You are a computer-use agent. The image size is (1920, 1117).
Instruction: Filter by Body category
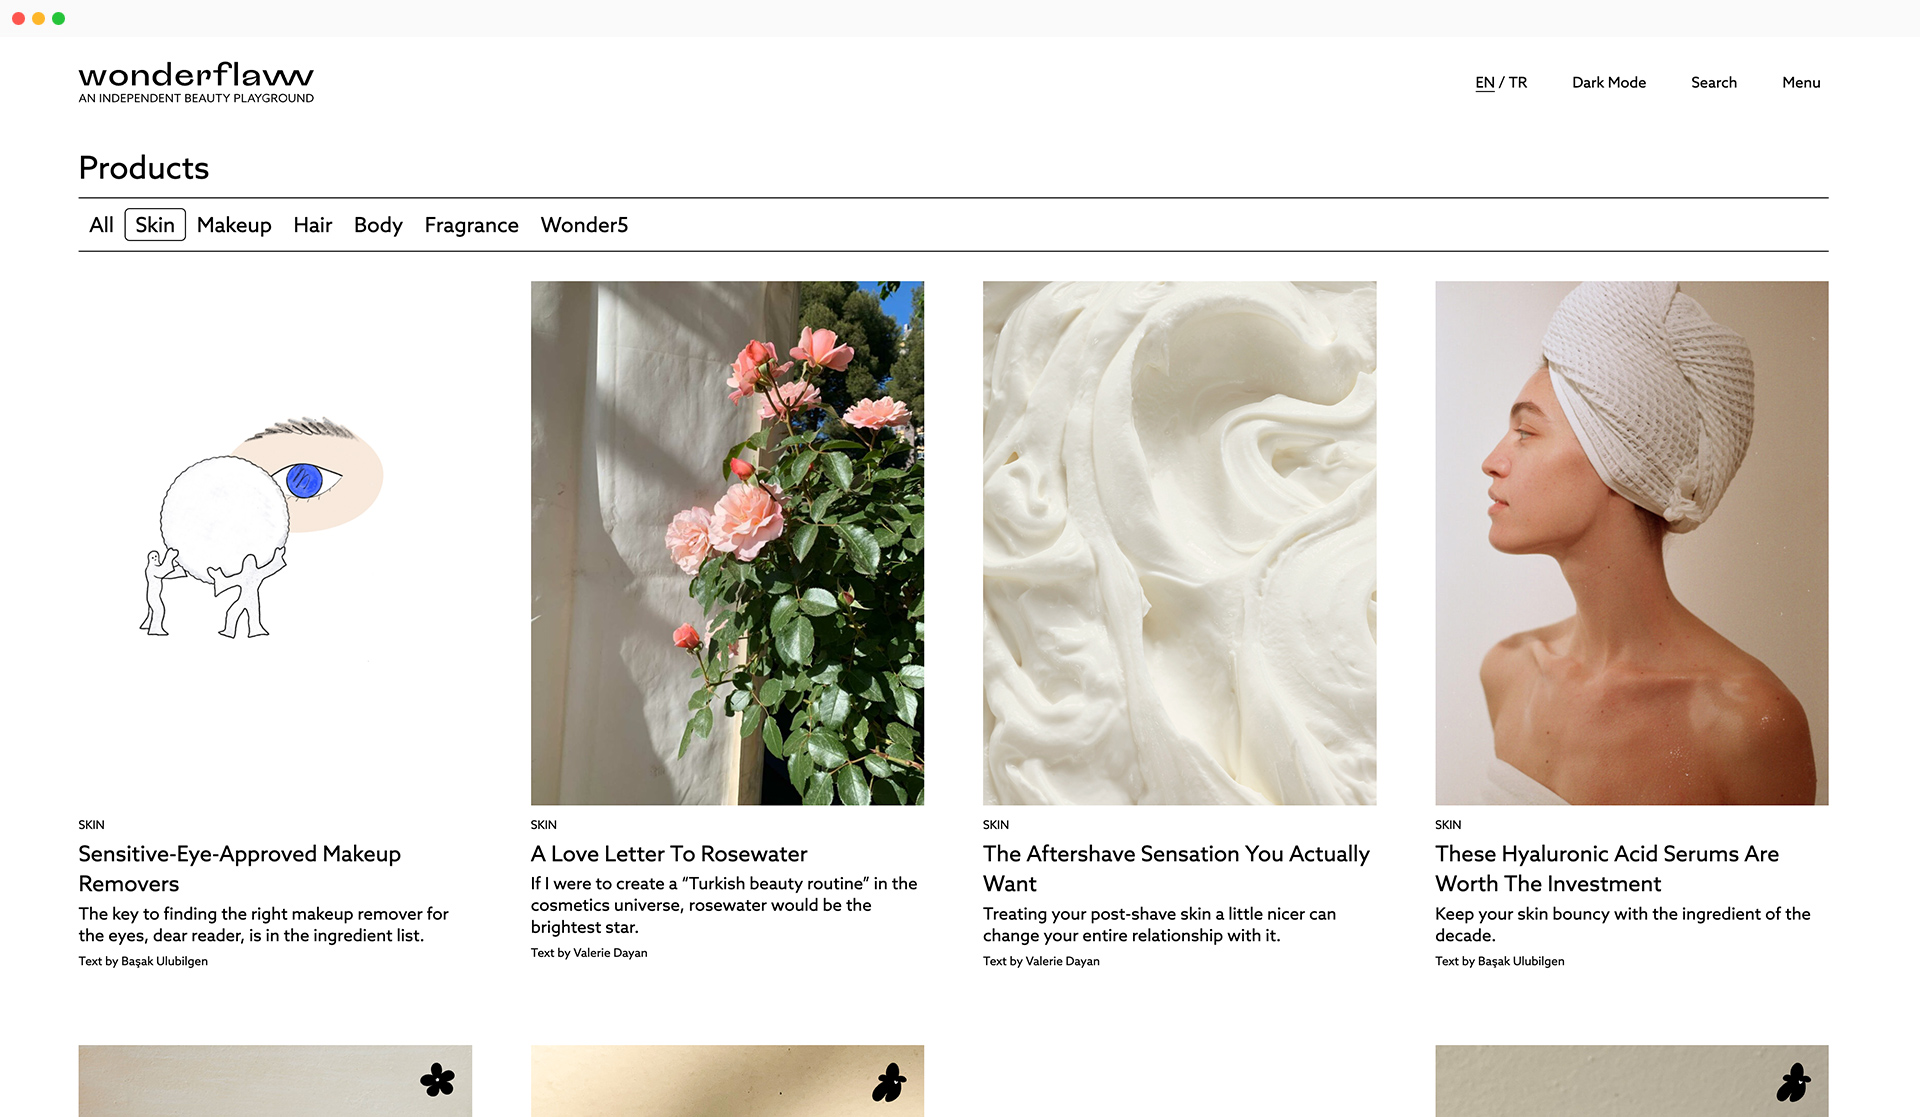coord(378,225)
